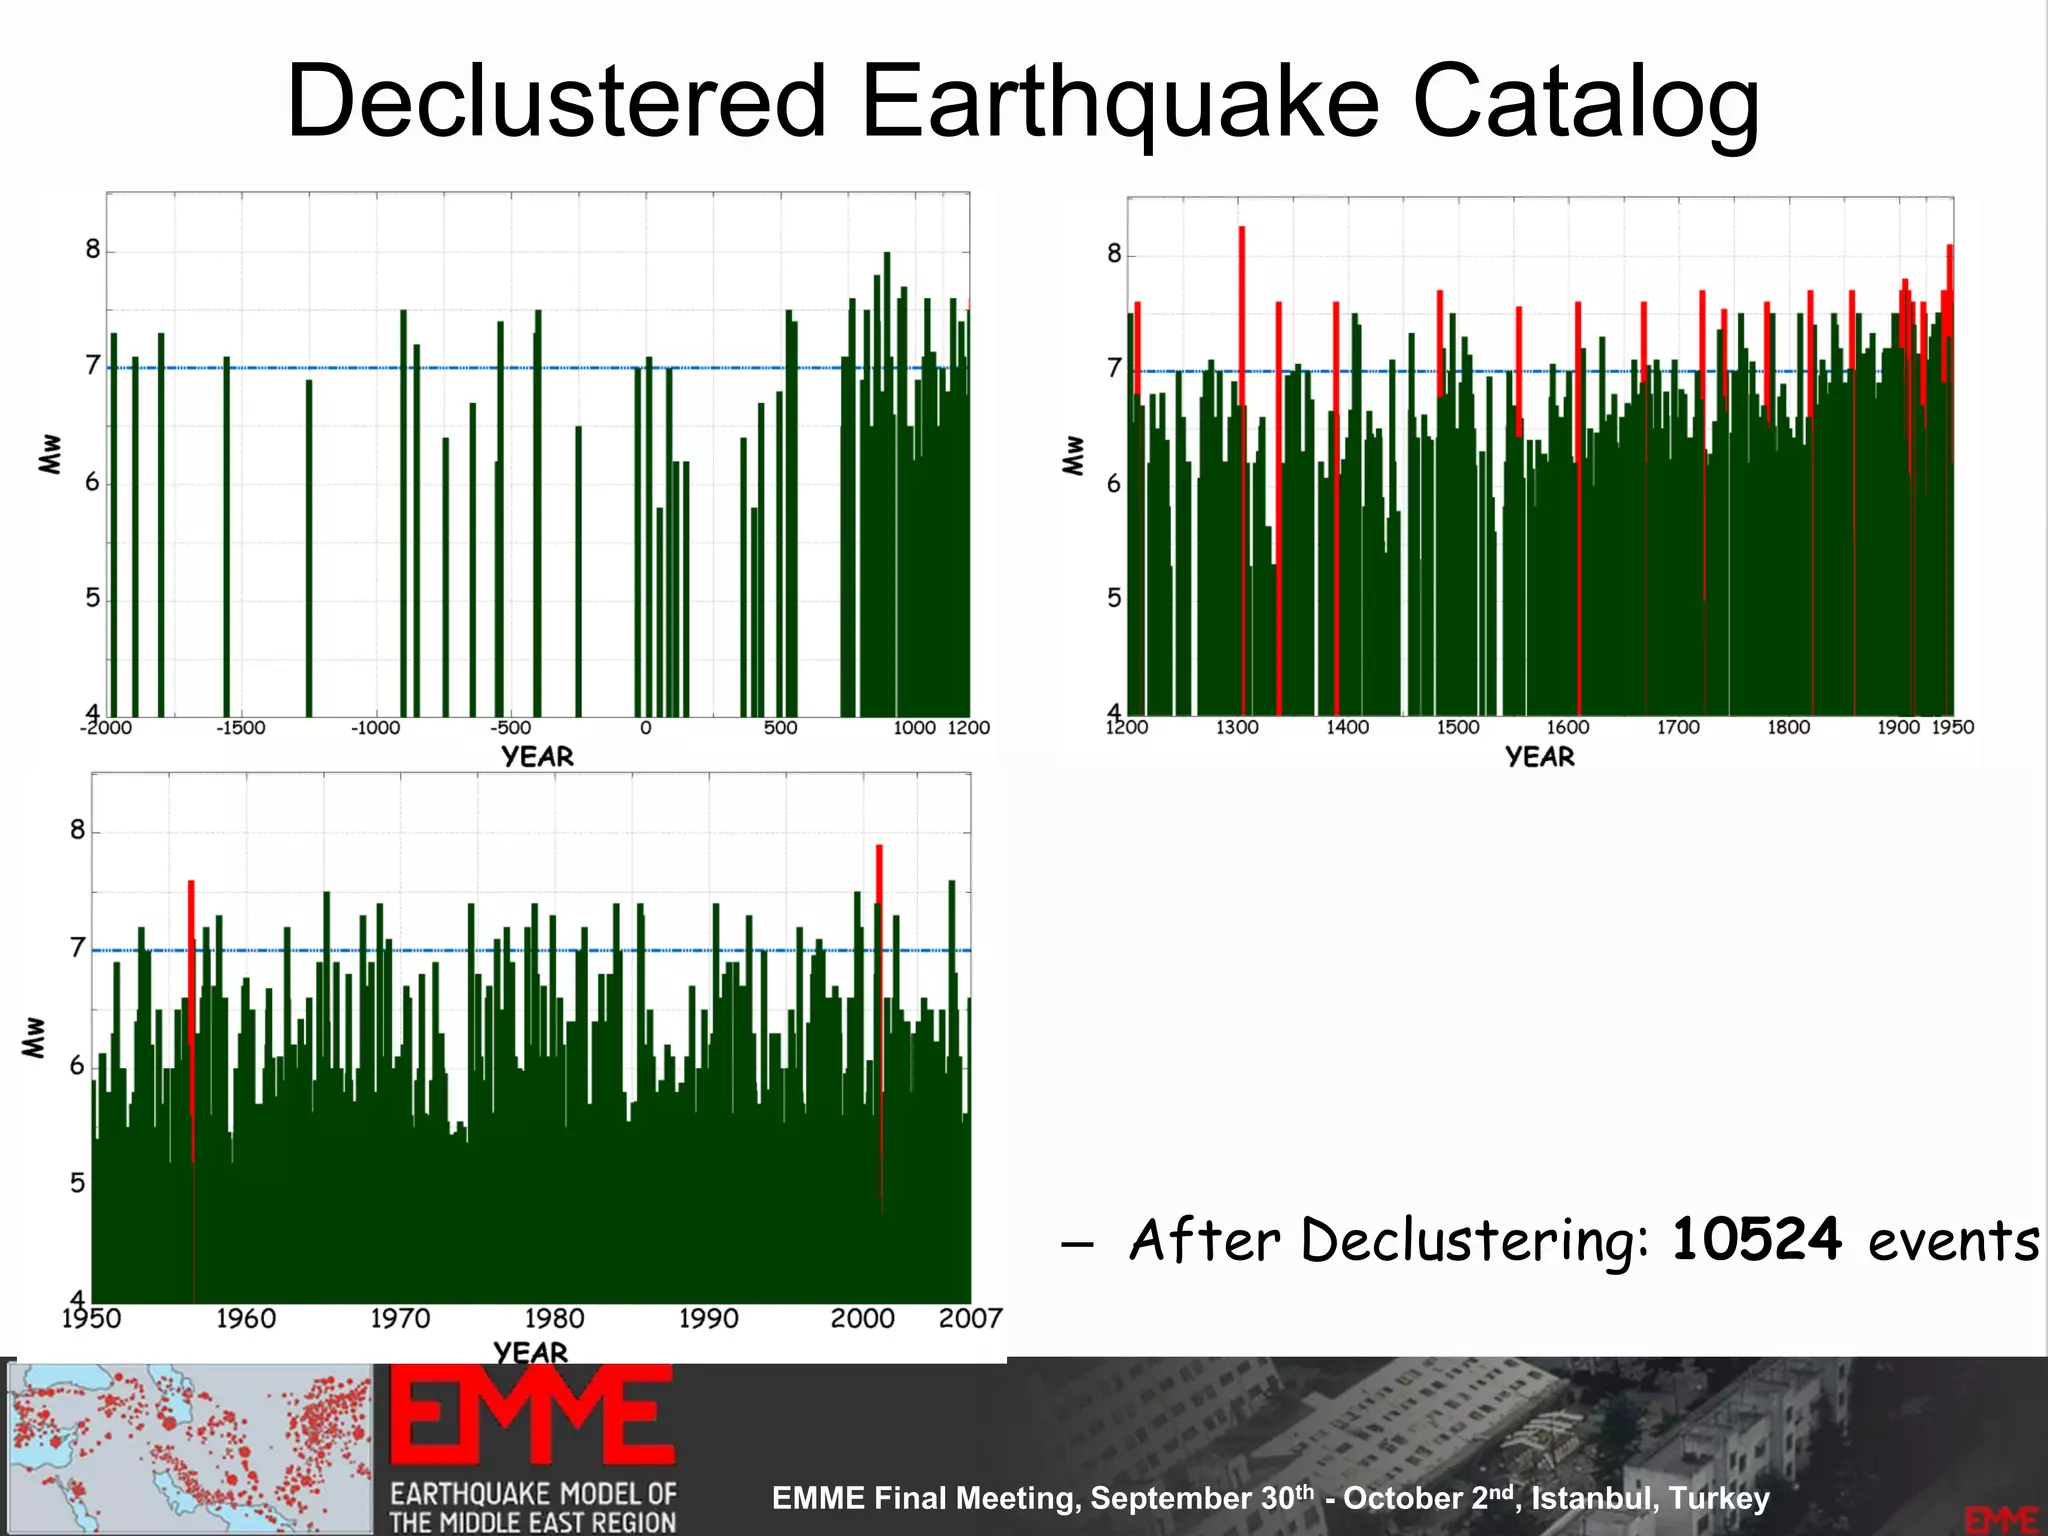Click the 'Mw' y-axis title of the first chart
Image resolution: width=2048 pixels, height=1536 pixels.
point(49,454)
